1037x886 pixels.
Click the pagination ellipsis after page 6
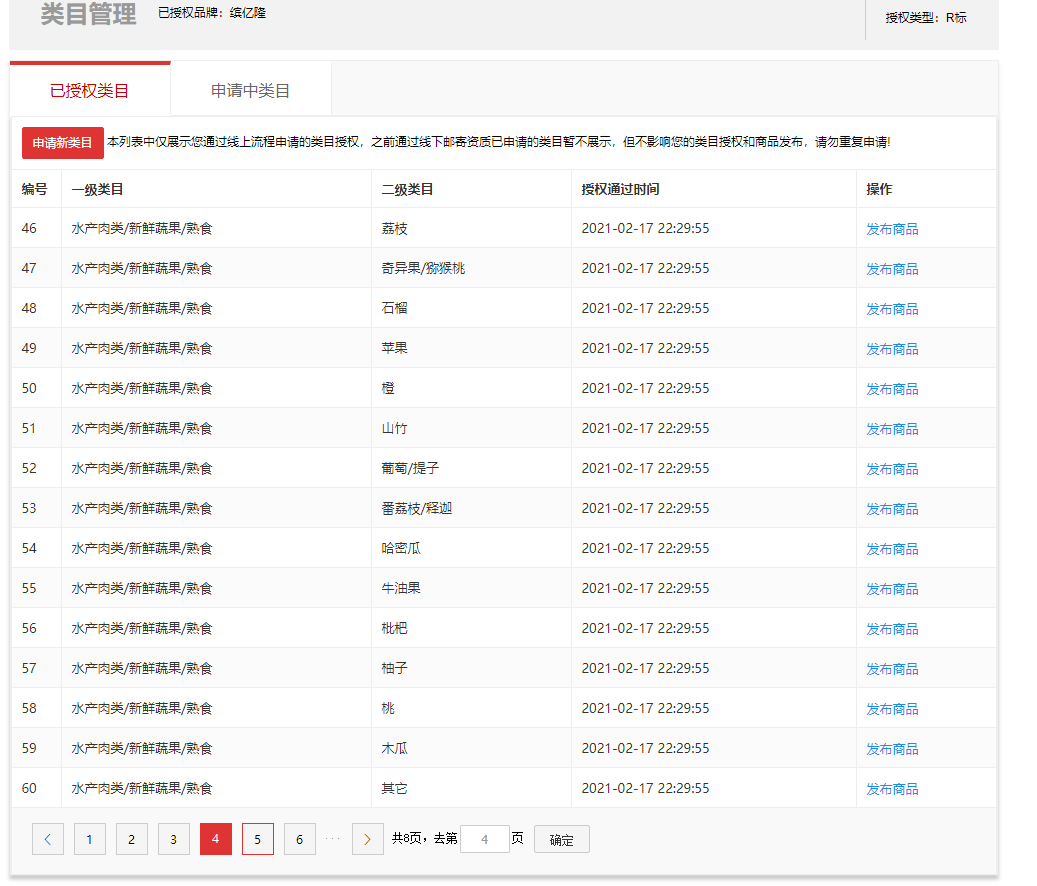click(333, 839)
